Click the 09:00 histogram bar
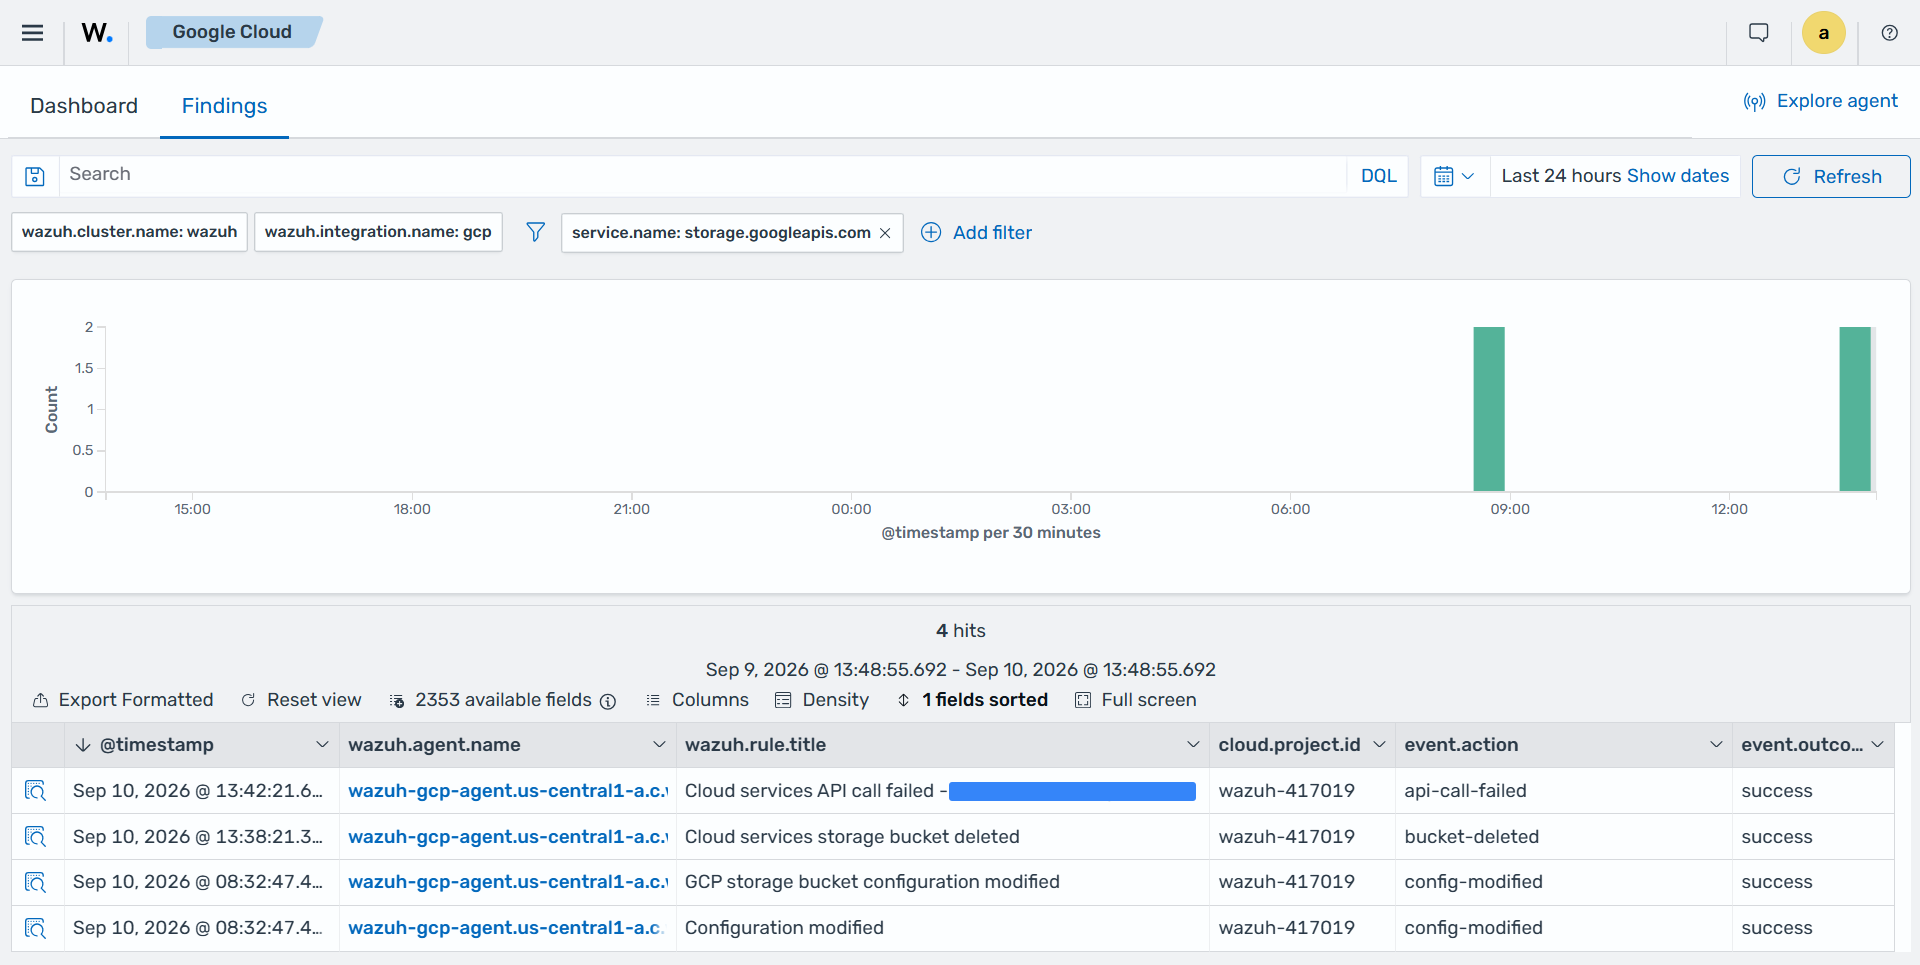The image size is (1920, 965). point(1489,409)
